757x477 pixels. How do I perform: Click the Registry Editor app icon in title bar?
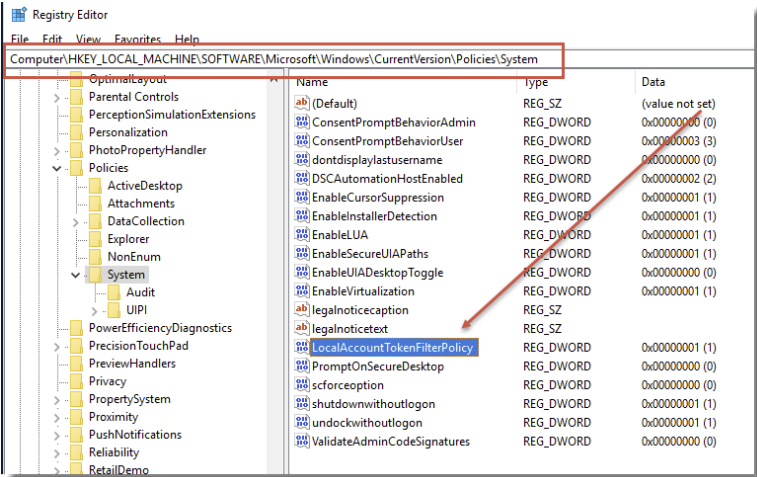[19, 15]
